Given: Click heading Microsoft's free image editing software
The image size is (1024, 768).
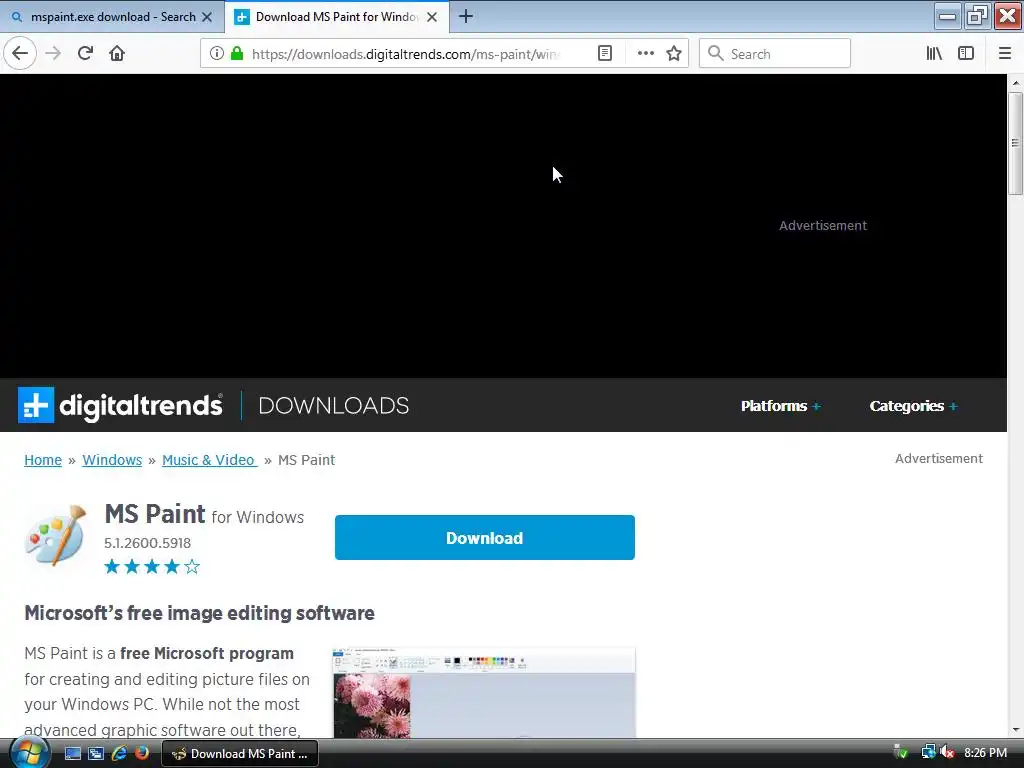Looking at the screenshot, I should point(199,613).
